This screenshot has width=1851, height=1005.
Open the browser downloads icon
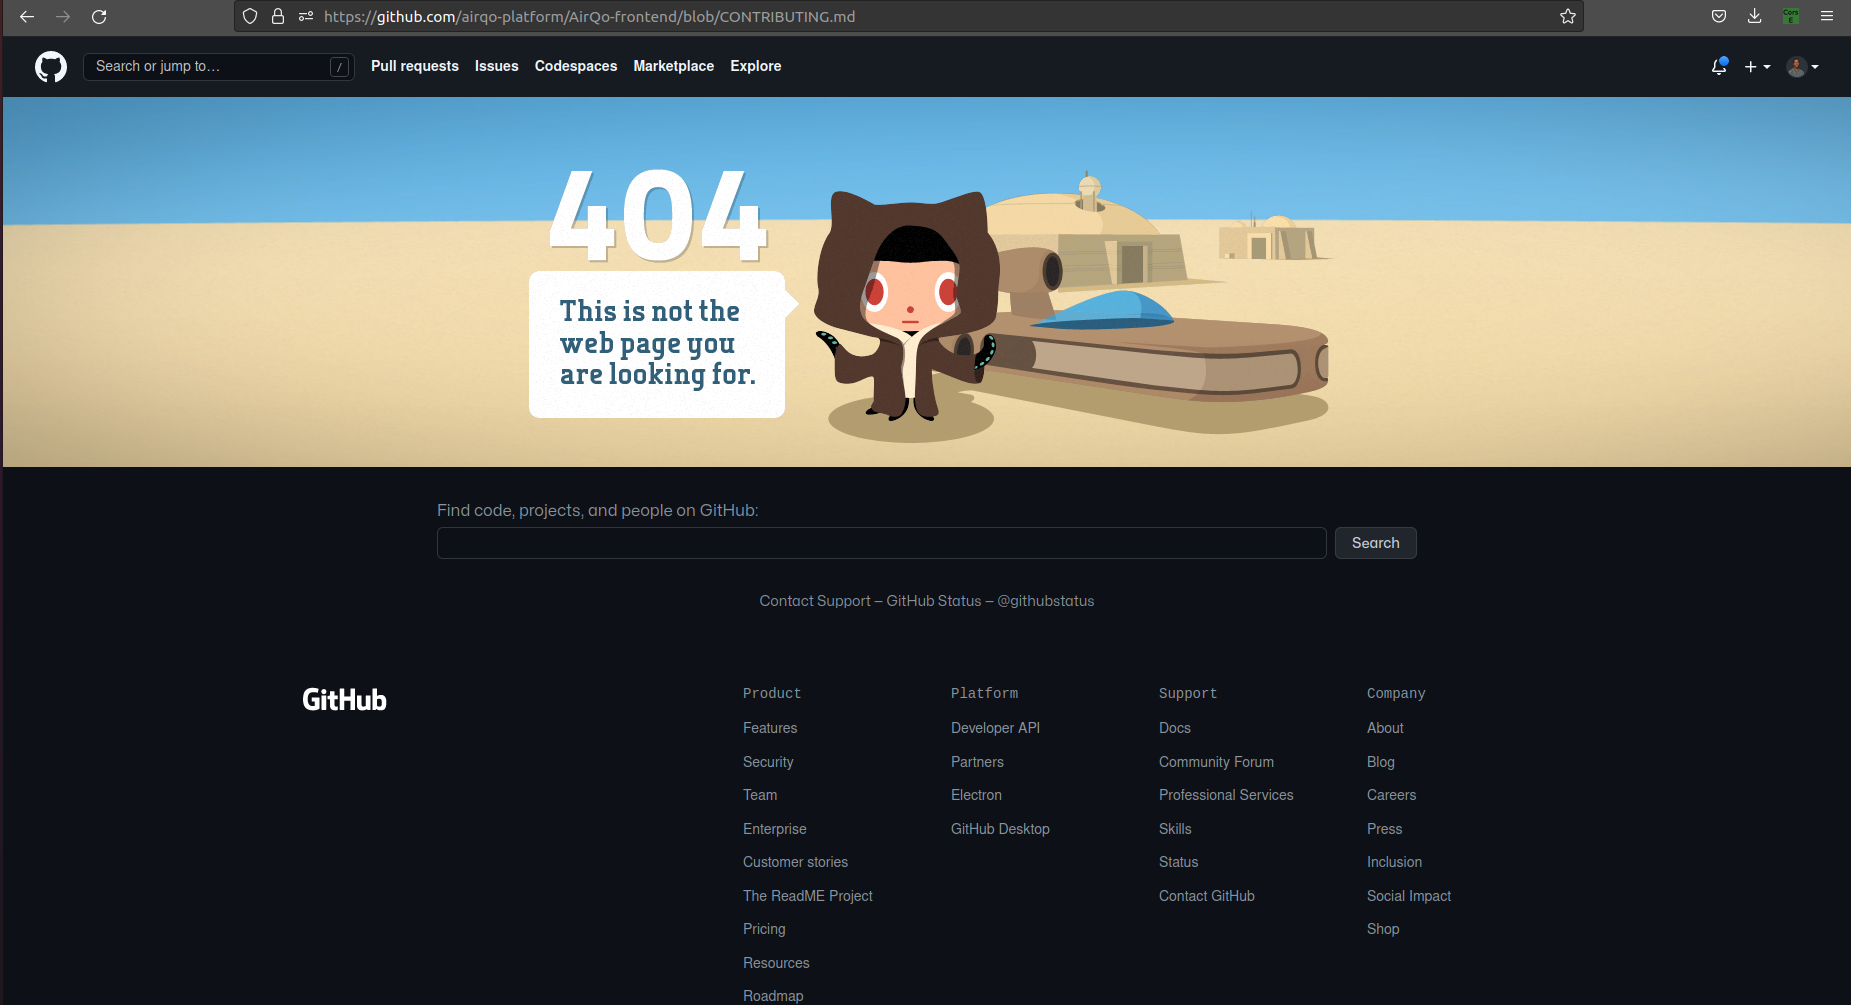1754,16
